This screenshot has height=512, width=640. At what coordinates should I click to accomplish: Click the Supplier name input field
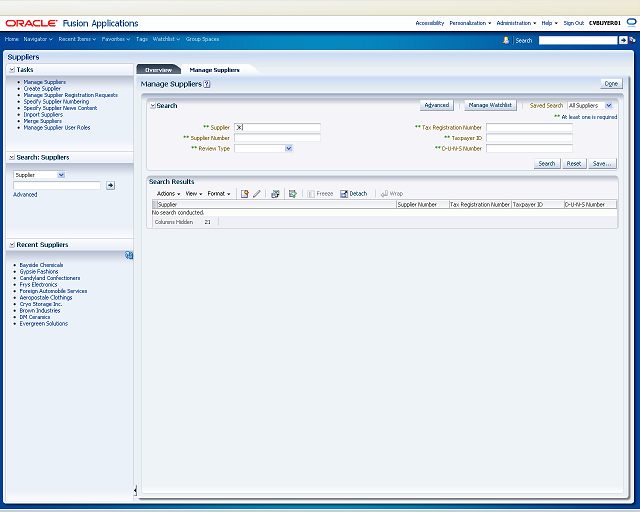click(x=277, y=127)
